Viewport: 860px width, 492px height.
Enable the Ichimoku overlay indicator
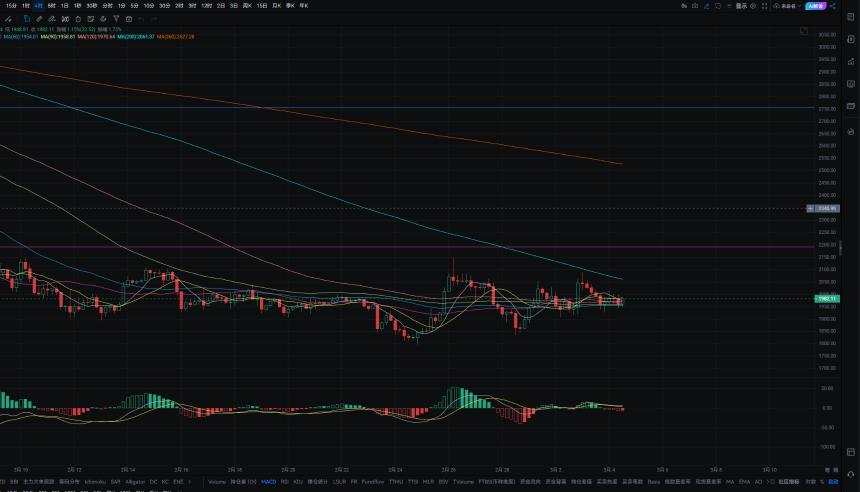[95, 482]
